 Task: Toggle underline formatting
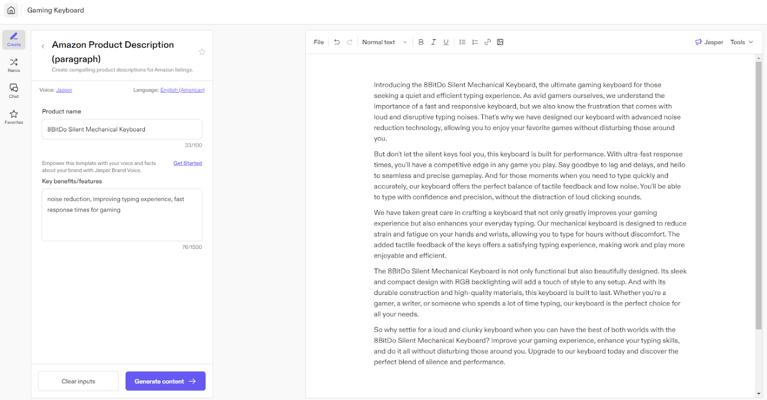tap(446, 42)
